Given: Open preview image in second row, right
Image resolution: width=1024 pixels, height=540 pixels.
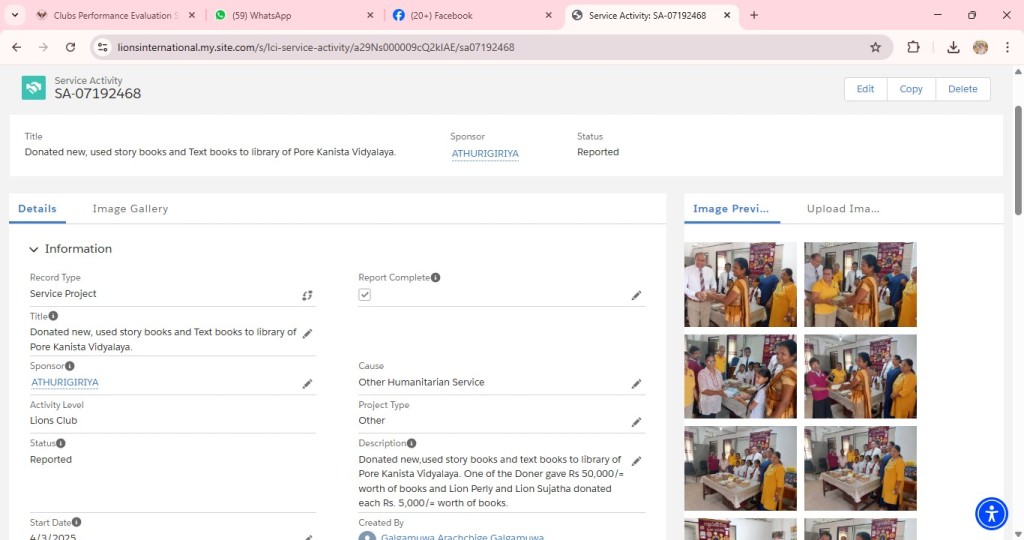Looking at the screenshot, I should [x=860, y=376].
